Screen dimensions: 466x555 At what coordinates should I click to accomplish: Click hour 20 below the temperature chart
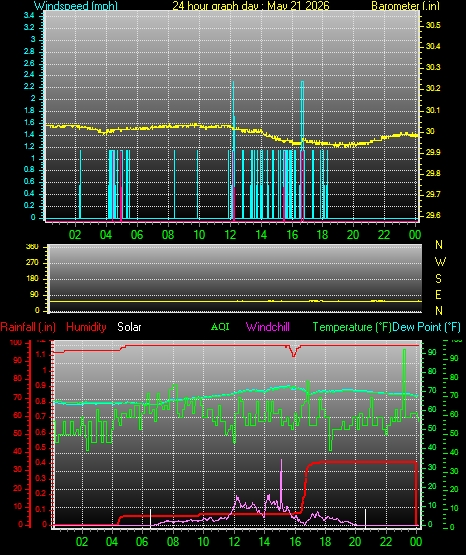click(x=355, y=542)
